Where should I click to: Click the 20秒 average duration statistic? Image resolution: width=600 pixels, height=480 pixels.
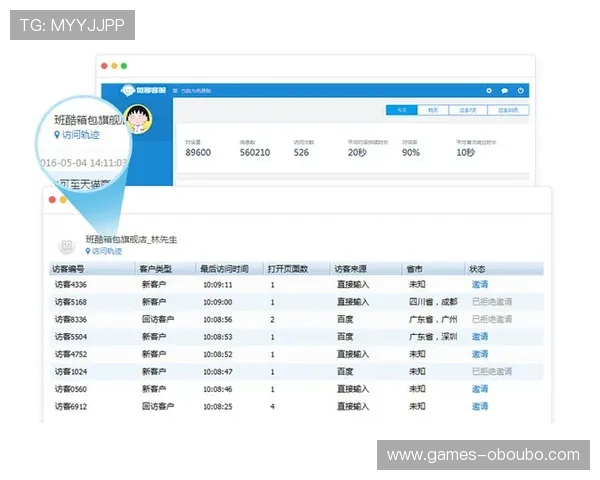tap(357, 152)
